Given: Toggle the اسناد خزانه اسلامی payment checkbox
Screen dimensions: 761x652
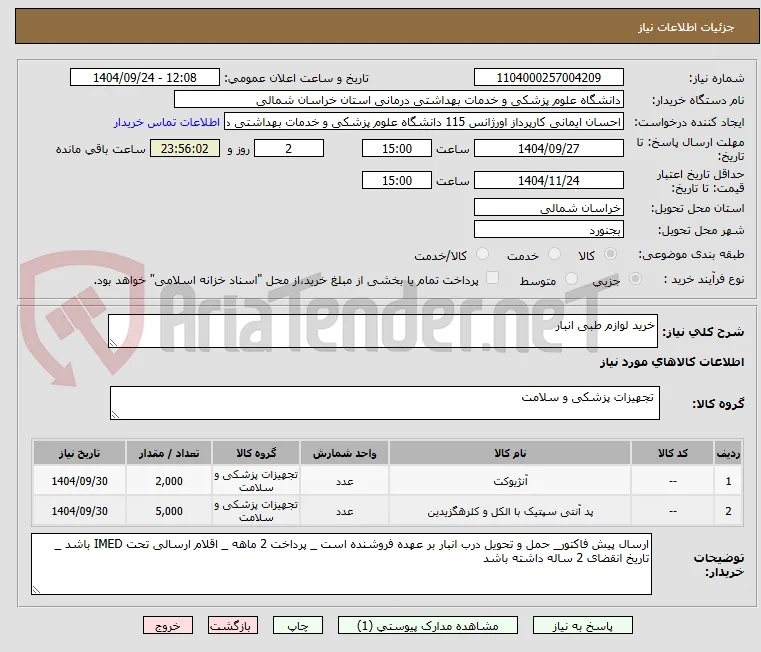Looking at the screenshot, I should pyautogui.click(x=492, y=278).
